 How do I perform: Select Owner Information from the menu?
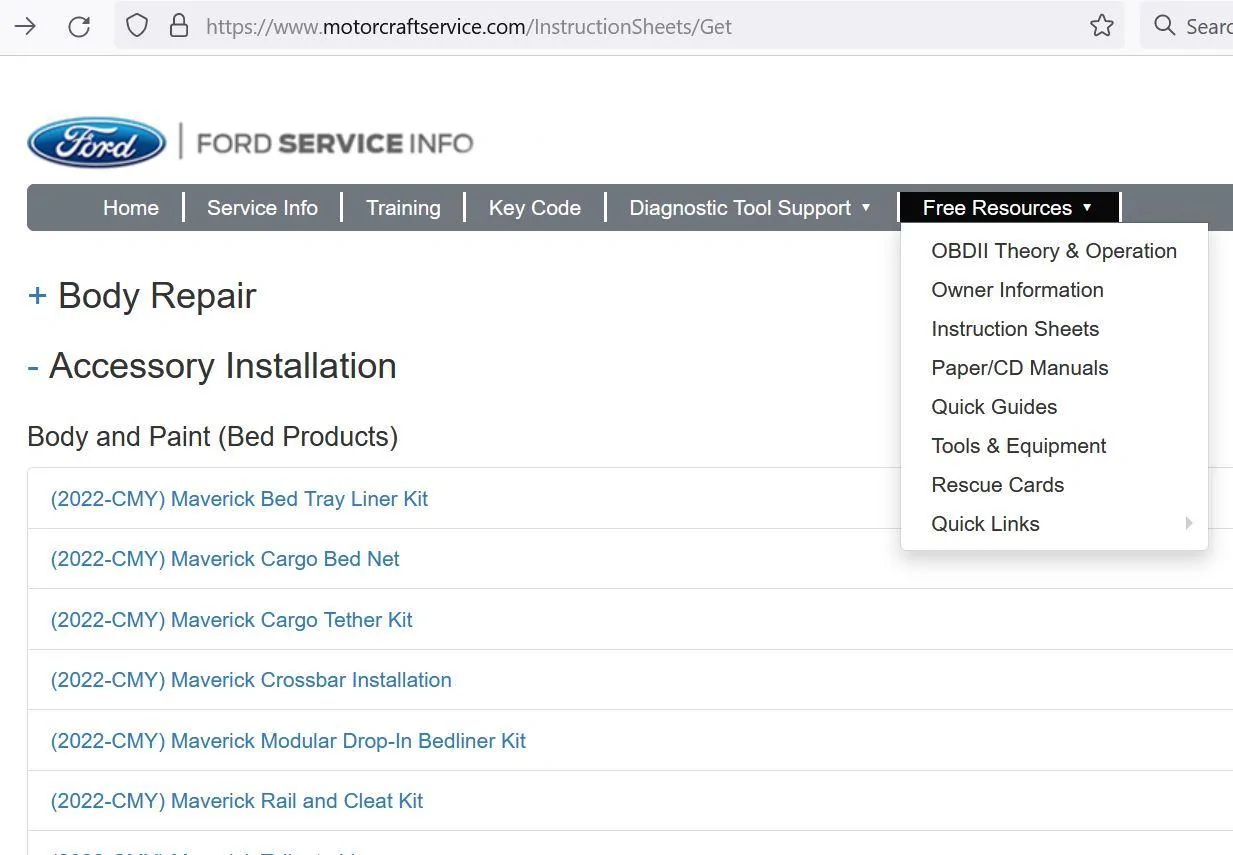click(1017, 290)
